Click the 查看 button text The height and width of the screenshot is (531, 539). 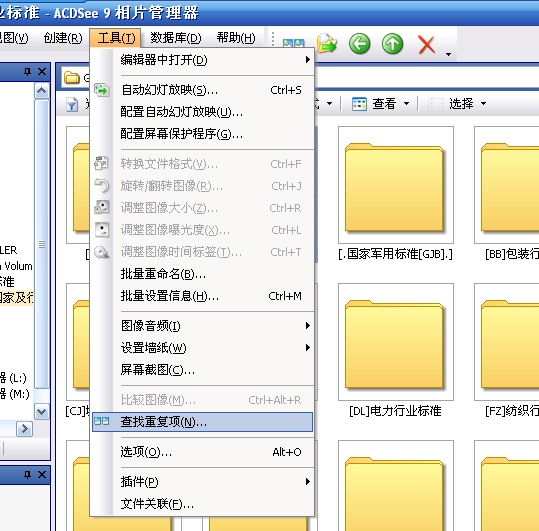tap(384, 104)
